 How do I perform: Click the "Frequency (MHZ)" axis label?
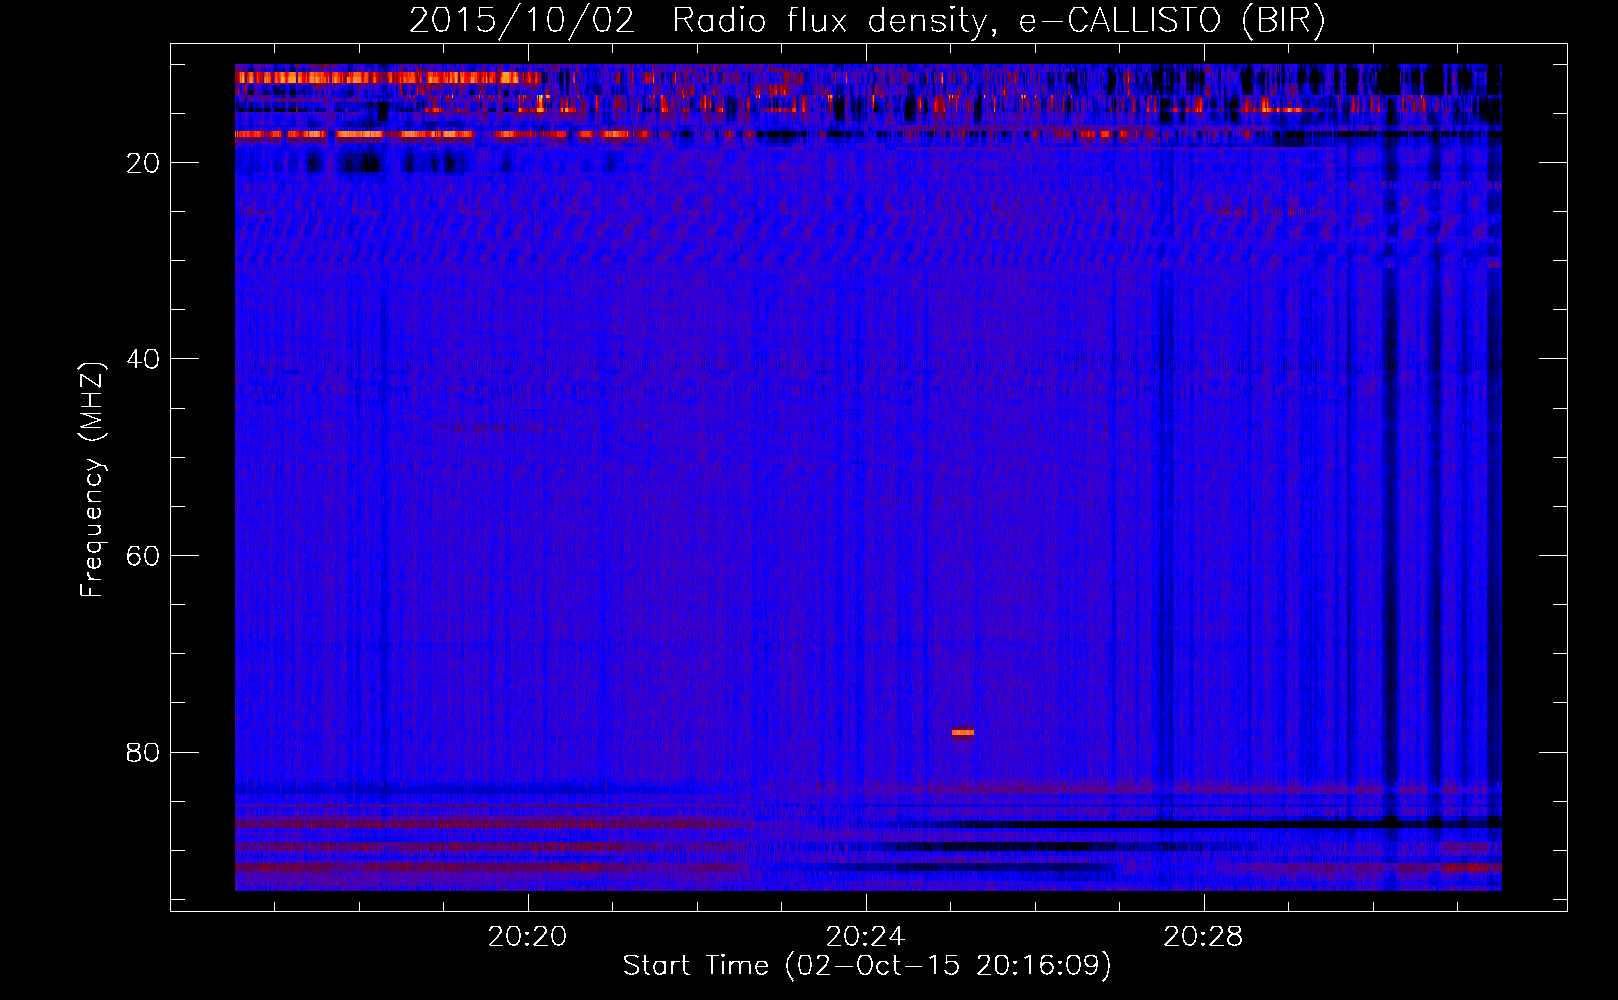[92, 480]
